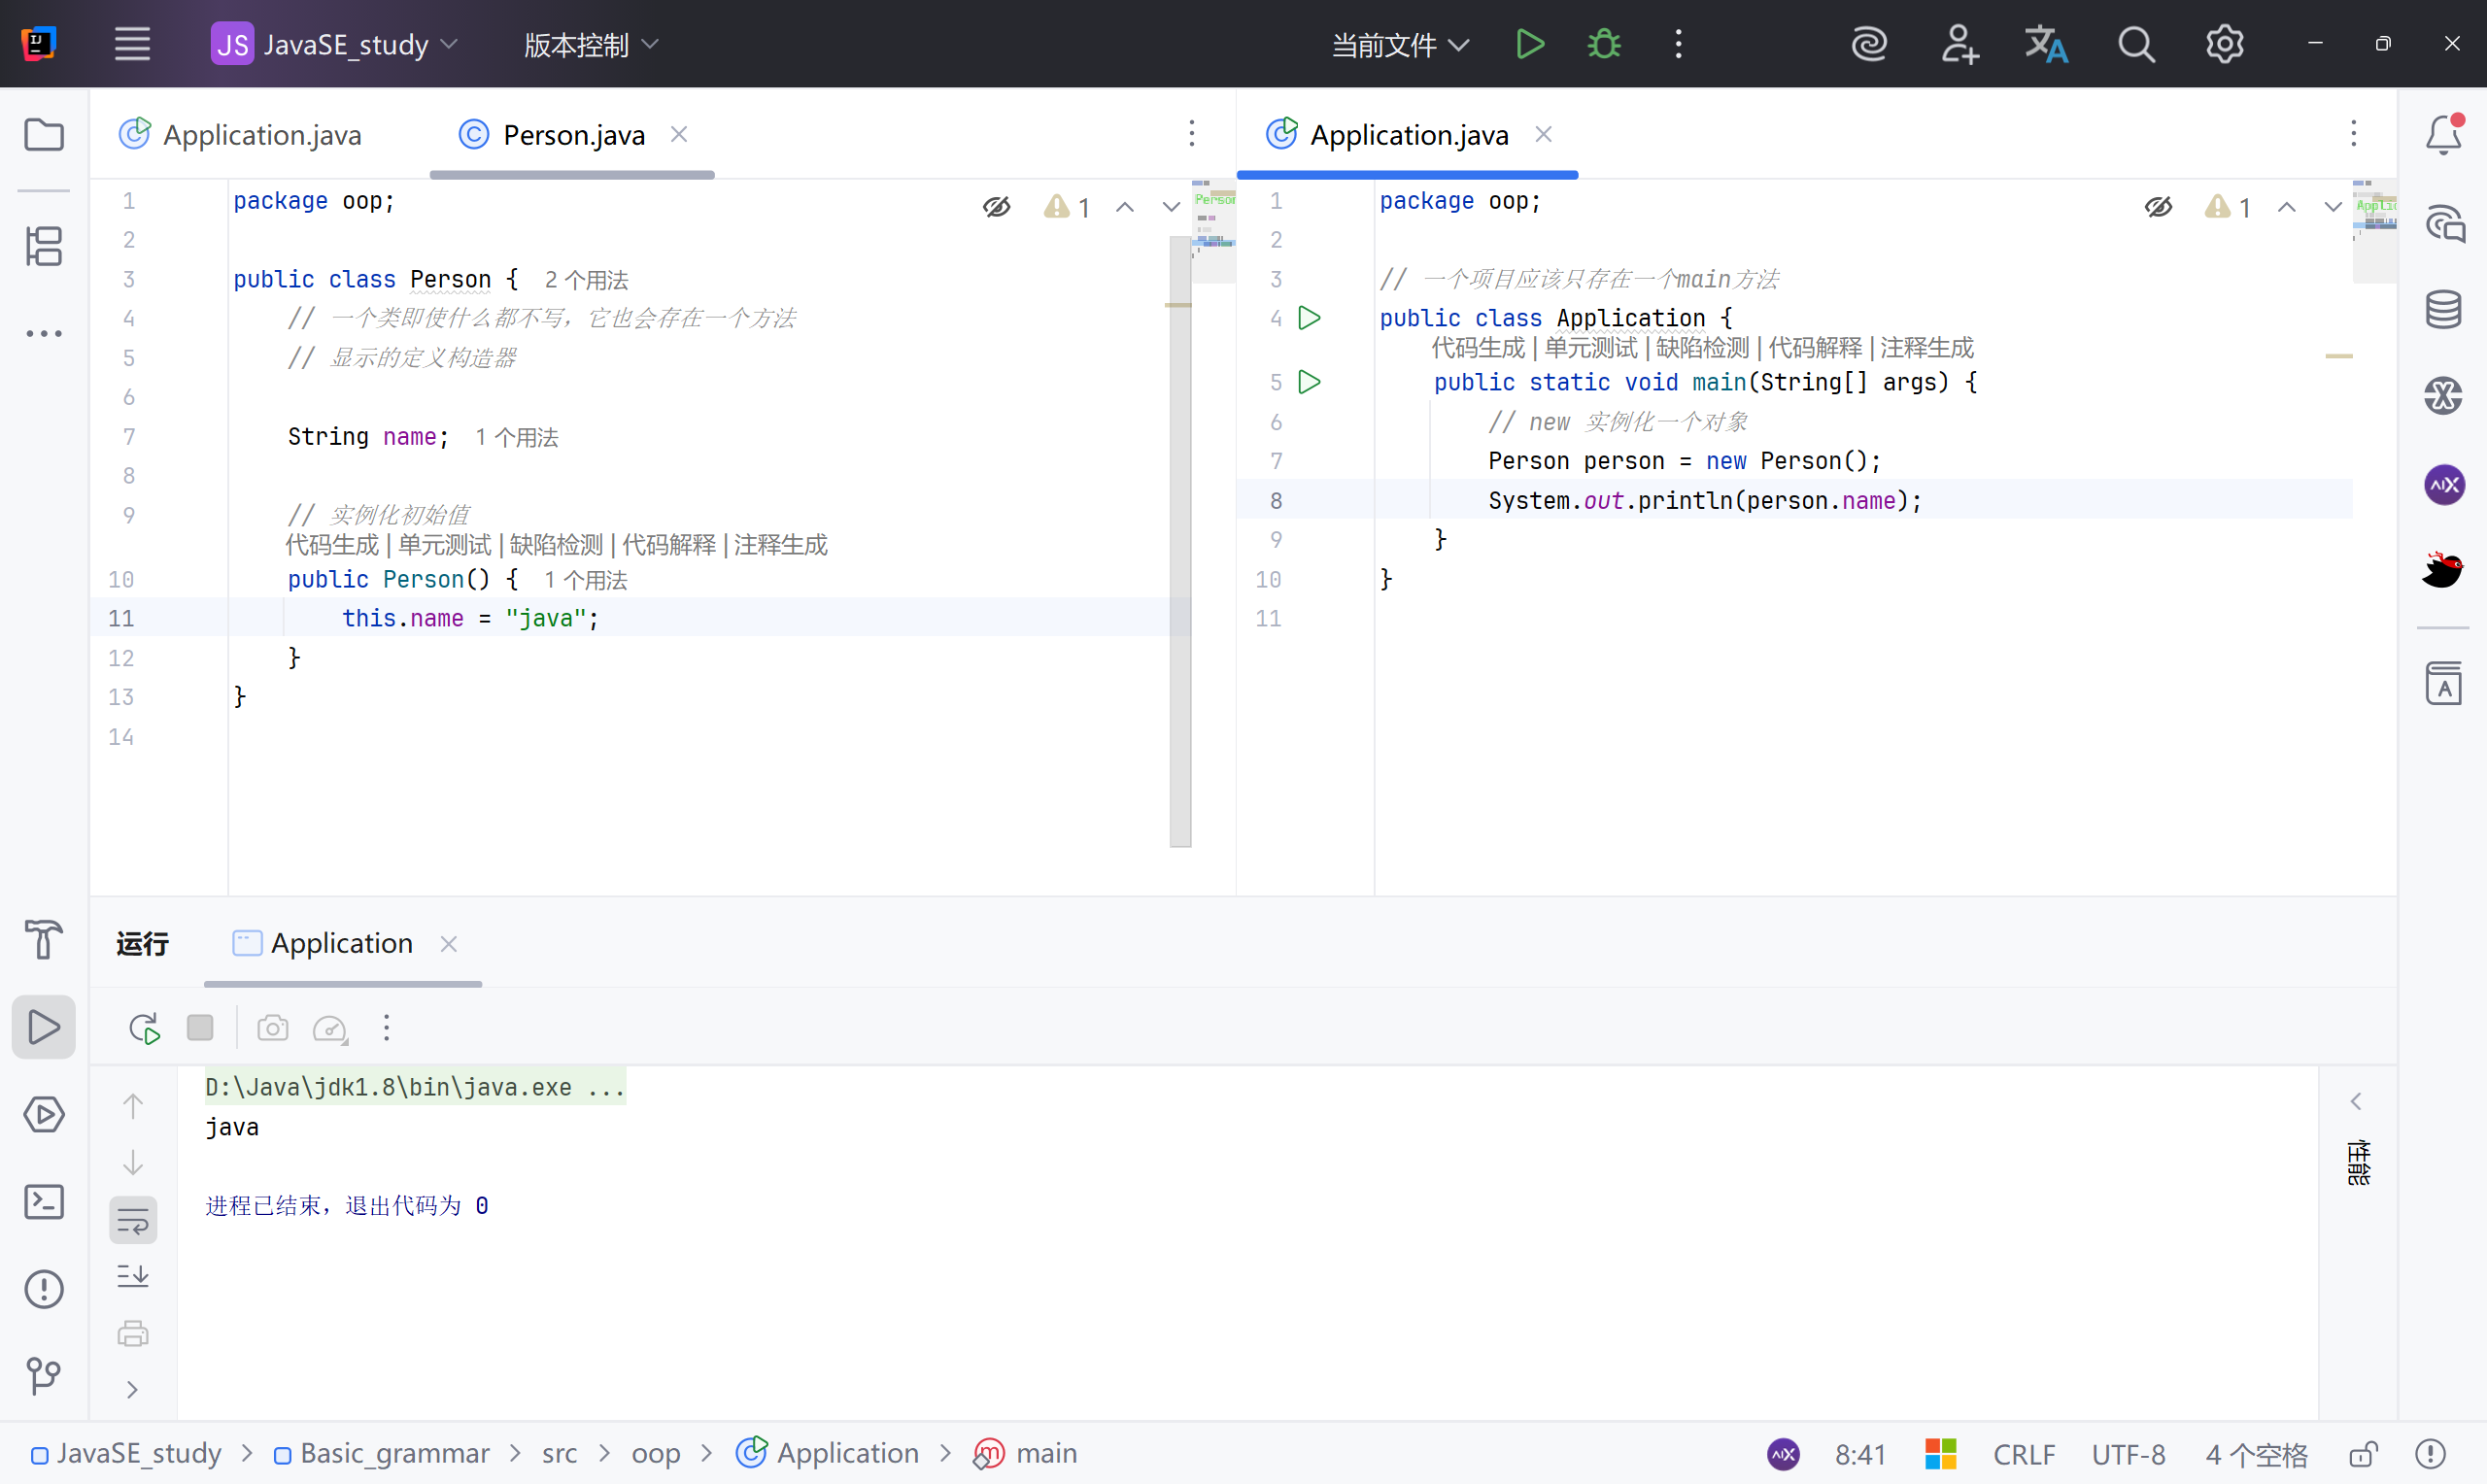Toggle soft-wrap in the run console
Viewport: 2487px width, 1484px height.
coord(133,1220)
